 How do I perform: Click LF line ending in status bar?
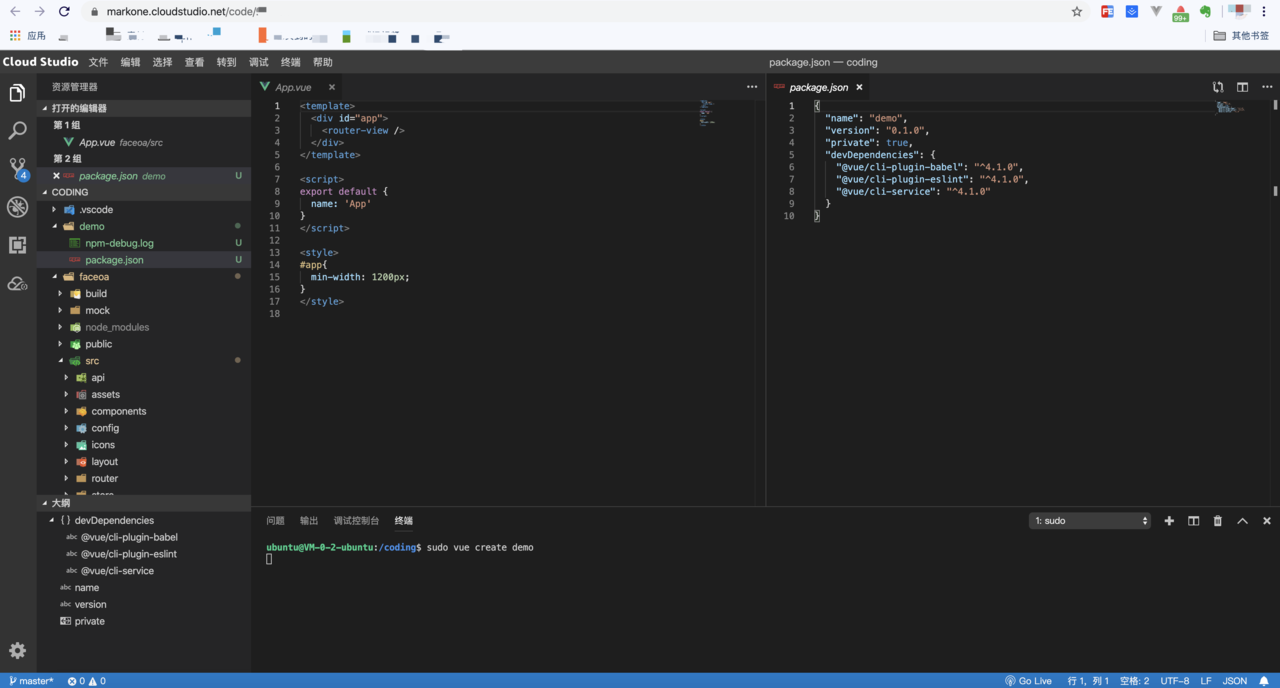tap(1206, 681)
